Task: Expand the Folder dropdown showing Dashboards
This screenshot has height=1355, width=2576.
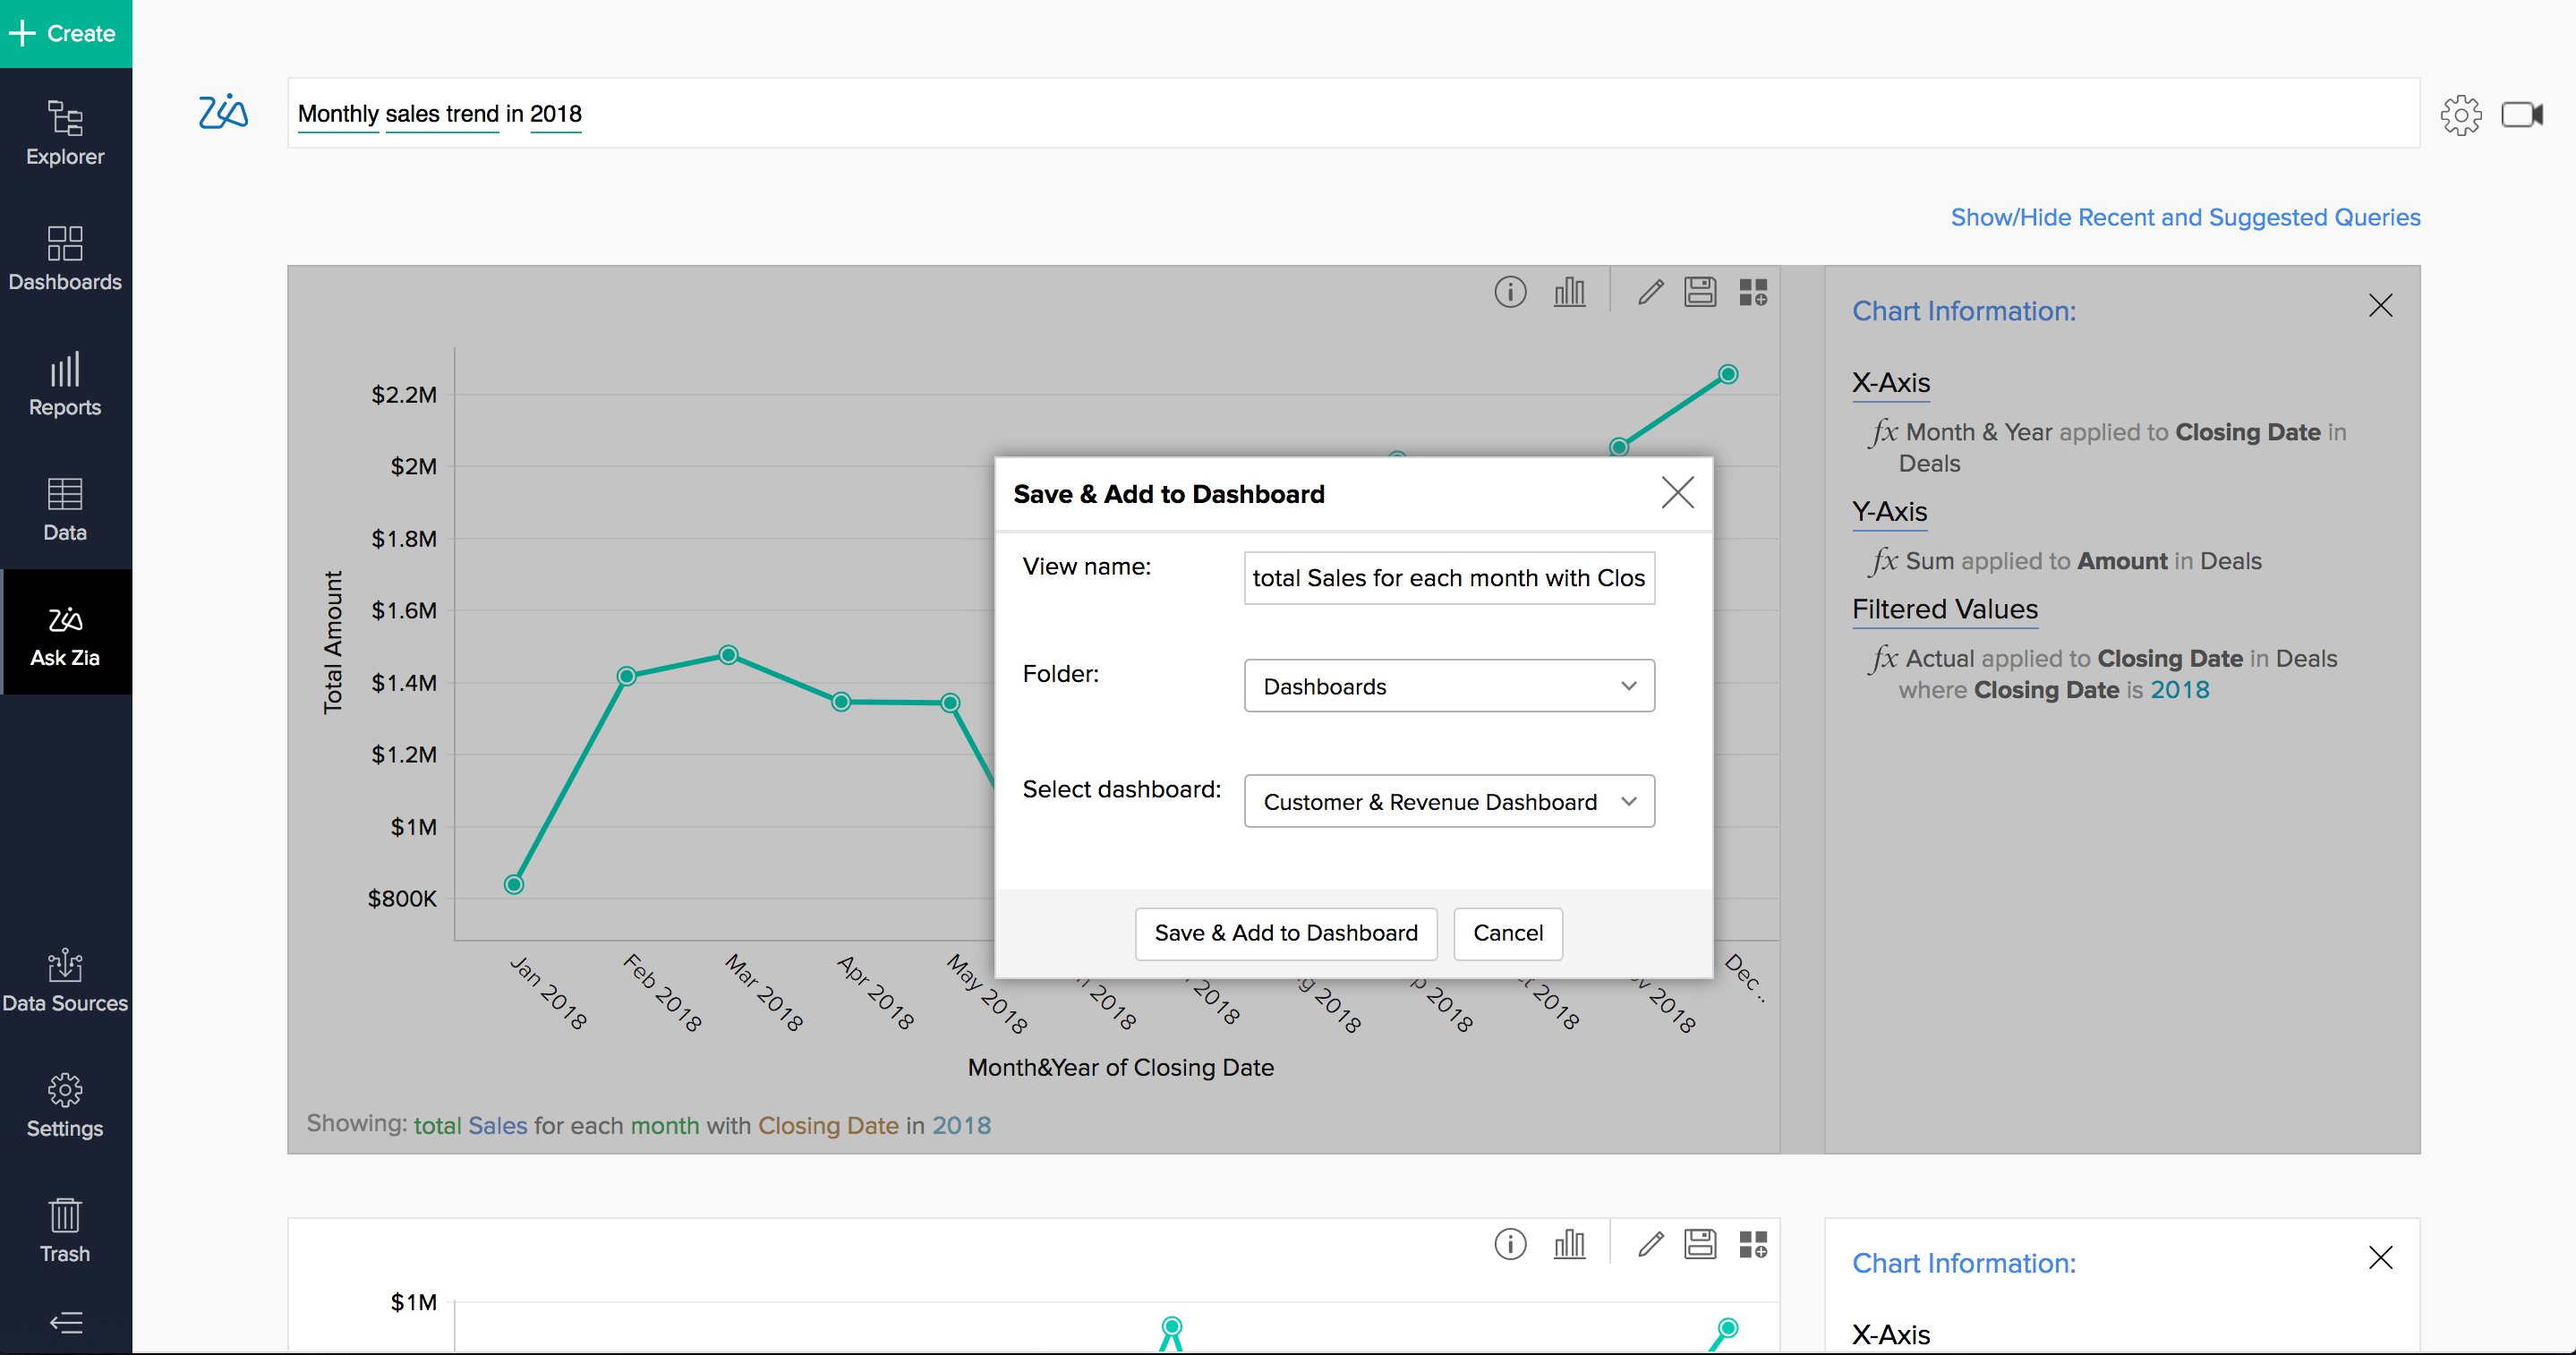Action: (1448, 686)
